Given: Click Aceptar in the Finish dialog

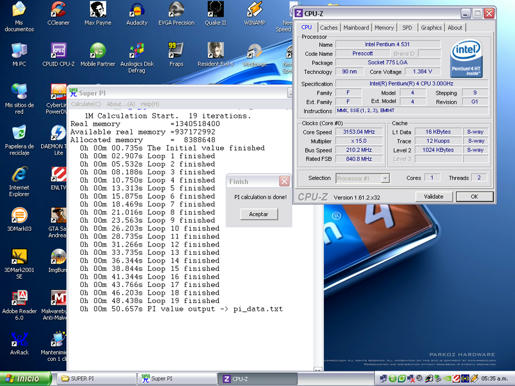Looking at the screenshot, I should (258, 214).
